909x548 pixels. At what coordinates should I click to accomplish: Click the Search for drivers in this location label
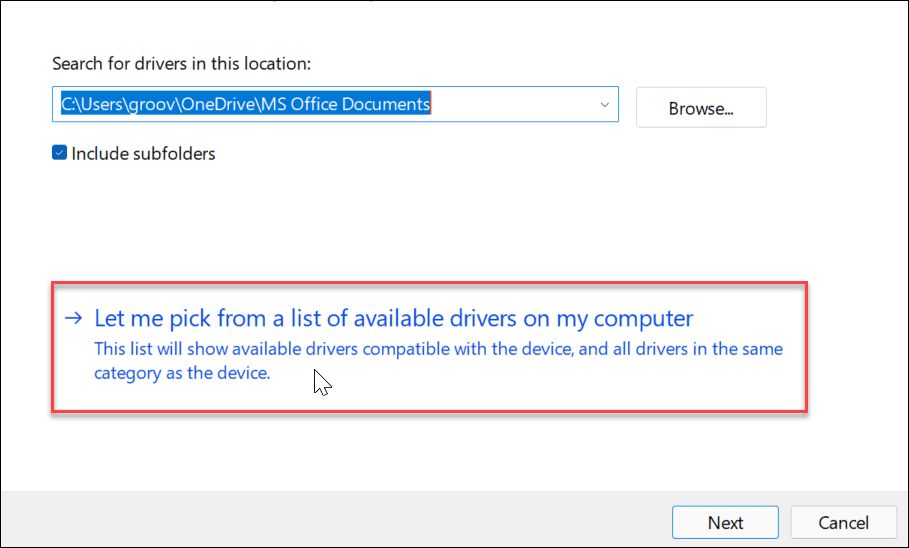tap(182, 64)
